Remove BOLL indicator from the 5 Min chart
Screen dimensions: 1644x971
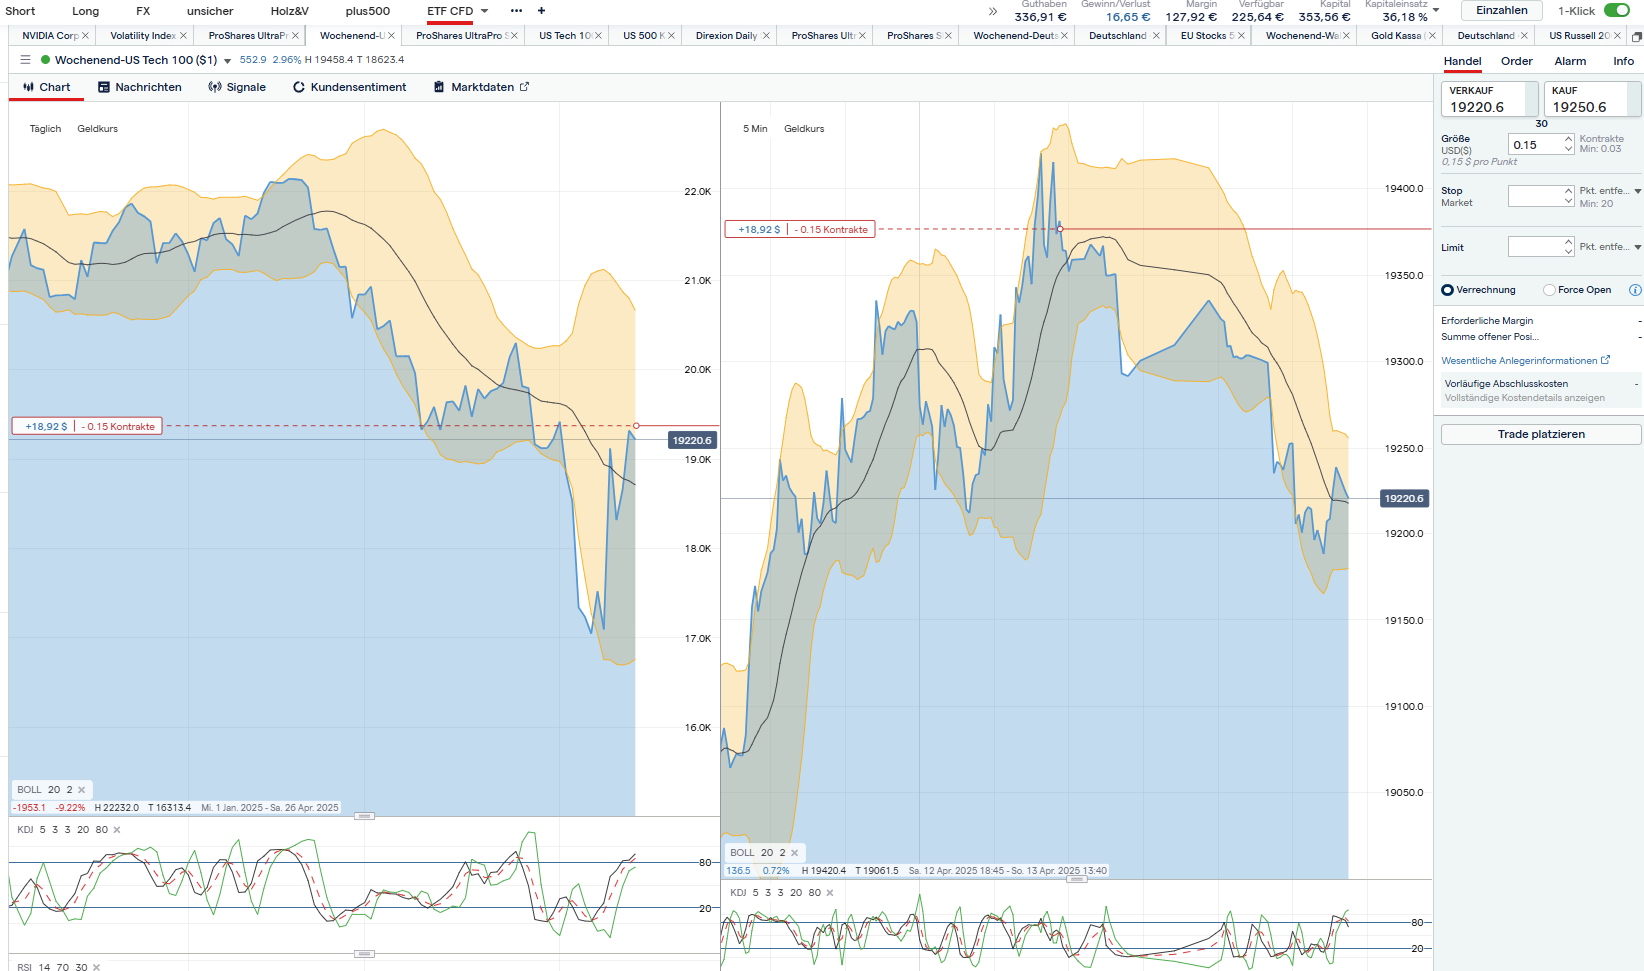(x=795, y=853)
